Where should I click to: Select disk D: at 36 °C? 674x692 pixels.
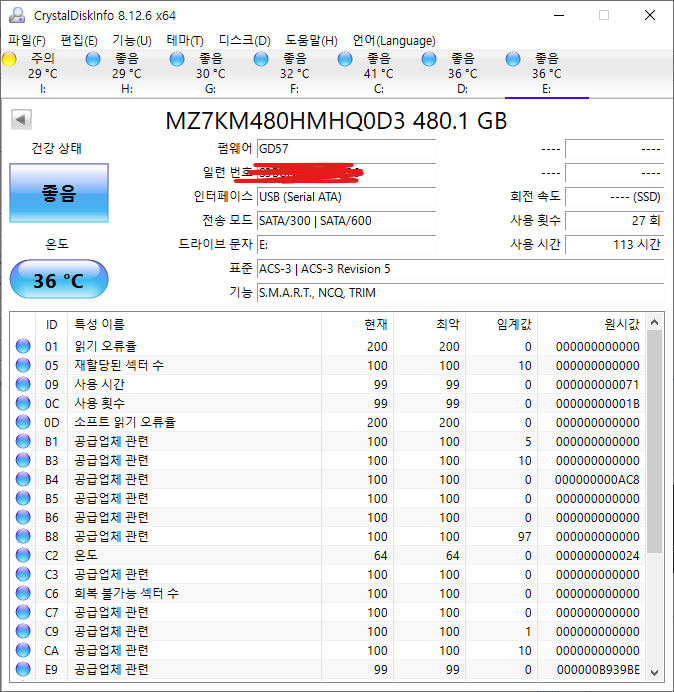[463, 73]
